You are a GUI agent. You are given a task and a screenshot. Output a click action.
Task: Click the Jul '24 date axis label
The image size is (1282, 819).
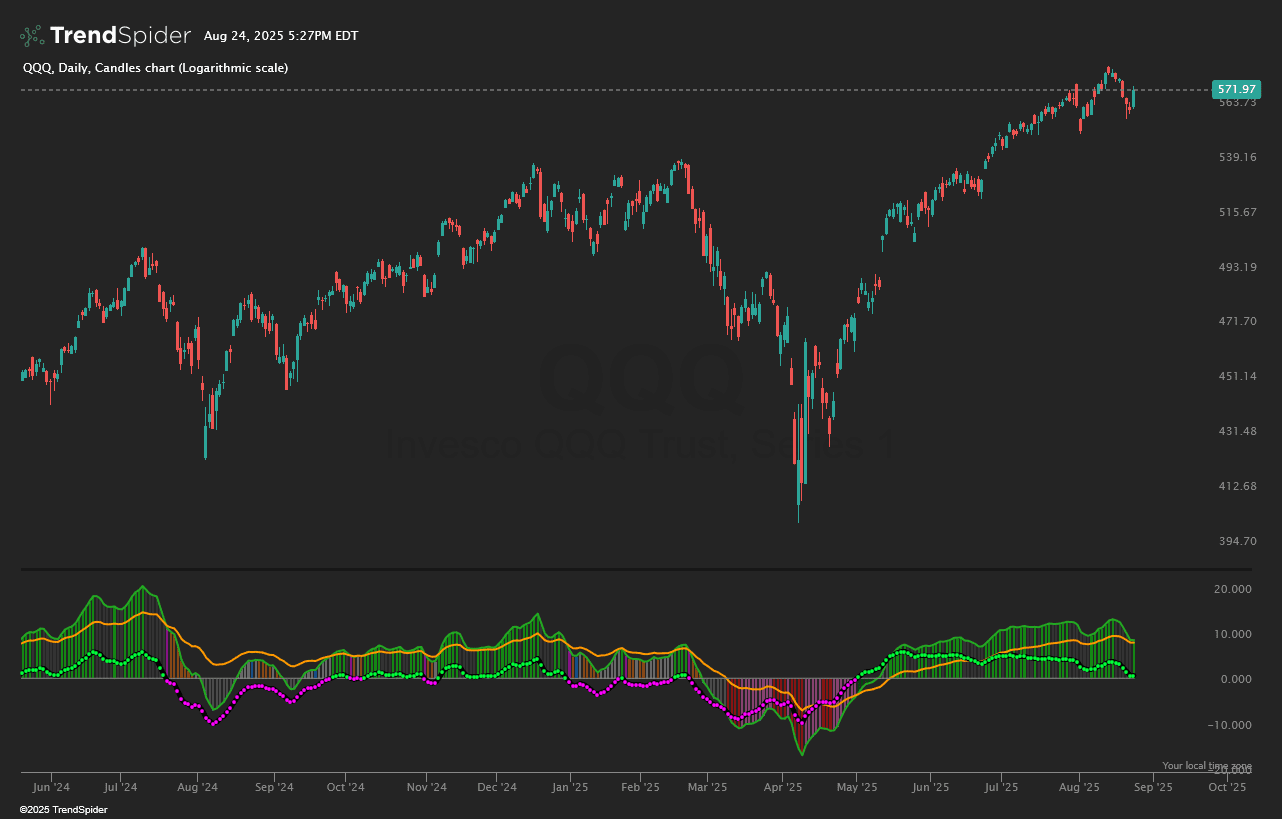pyautogui.click(x=121, y=787)
